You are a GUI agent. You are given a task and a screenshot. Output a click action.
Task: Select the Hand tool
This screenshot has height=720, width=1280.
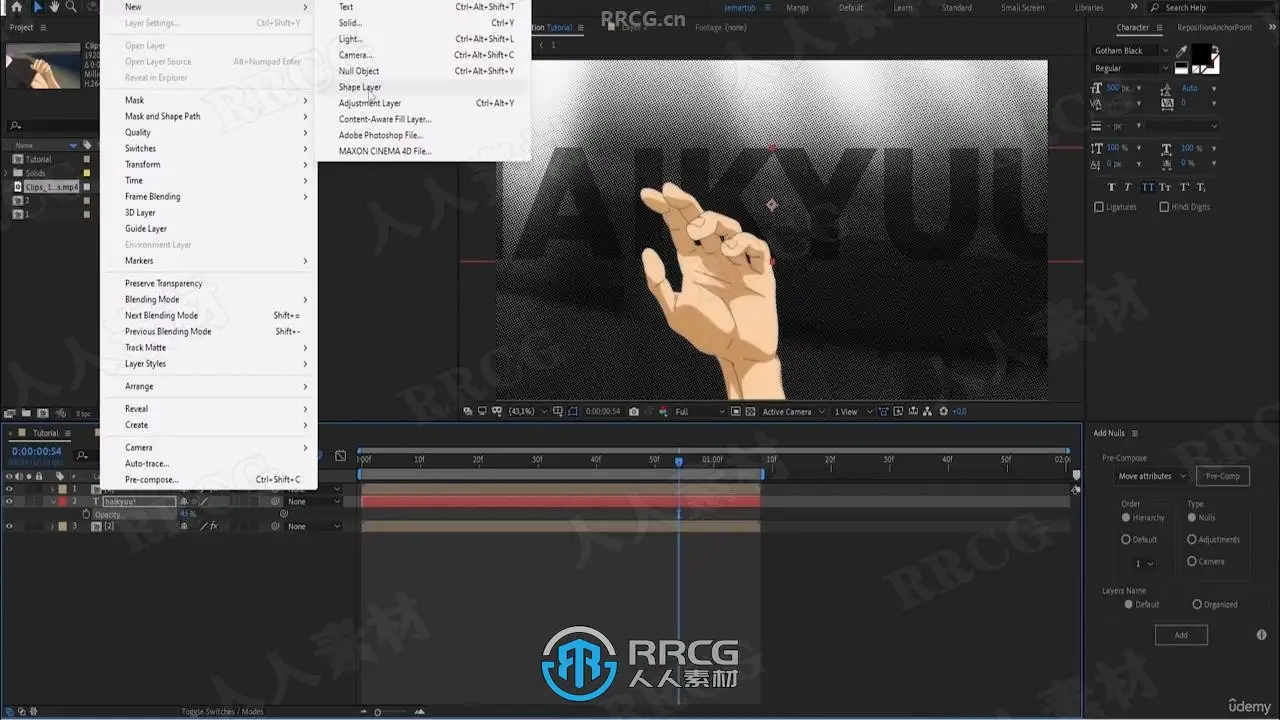tap(55, 7)
